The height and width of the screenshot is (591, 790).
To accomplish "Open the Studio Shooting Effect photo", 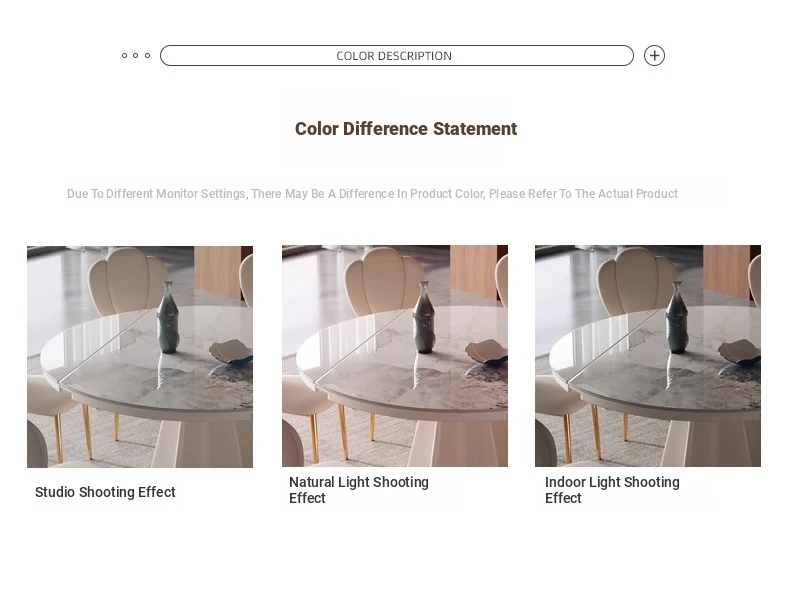I will (140, 356).
